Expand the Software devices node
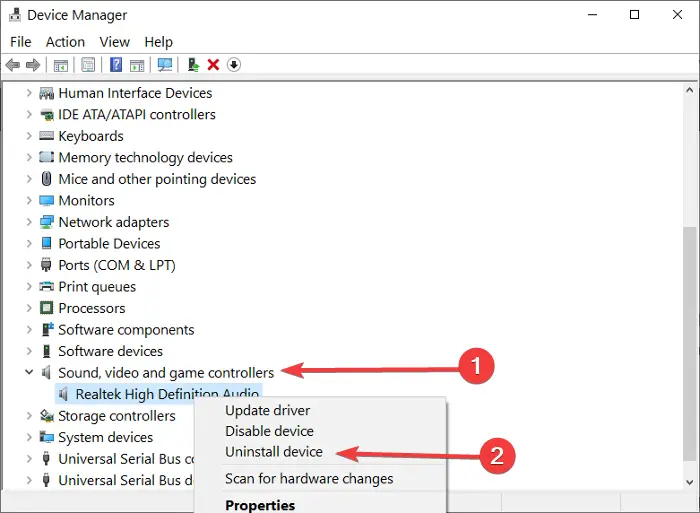The width and height of the screenshot is (700, 513). pos(29,351)
